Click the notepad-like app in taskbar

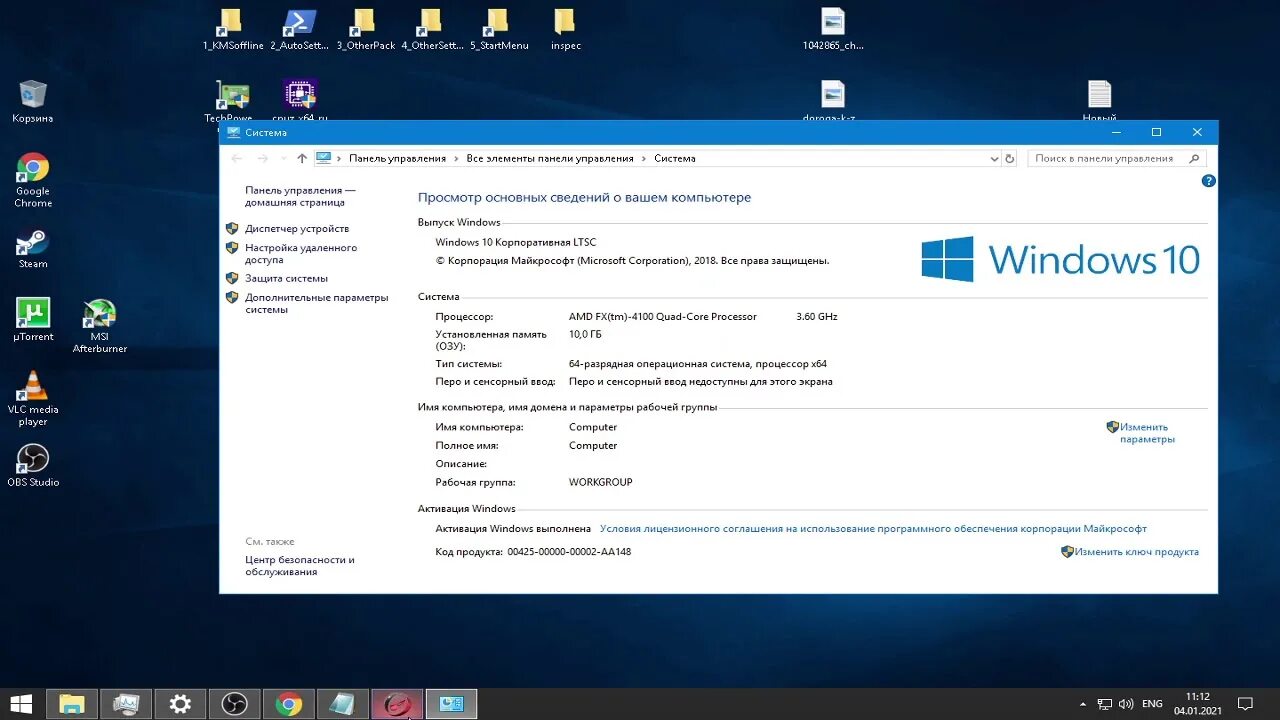(343, 704)
